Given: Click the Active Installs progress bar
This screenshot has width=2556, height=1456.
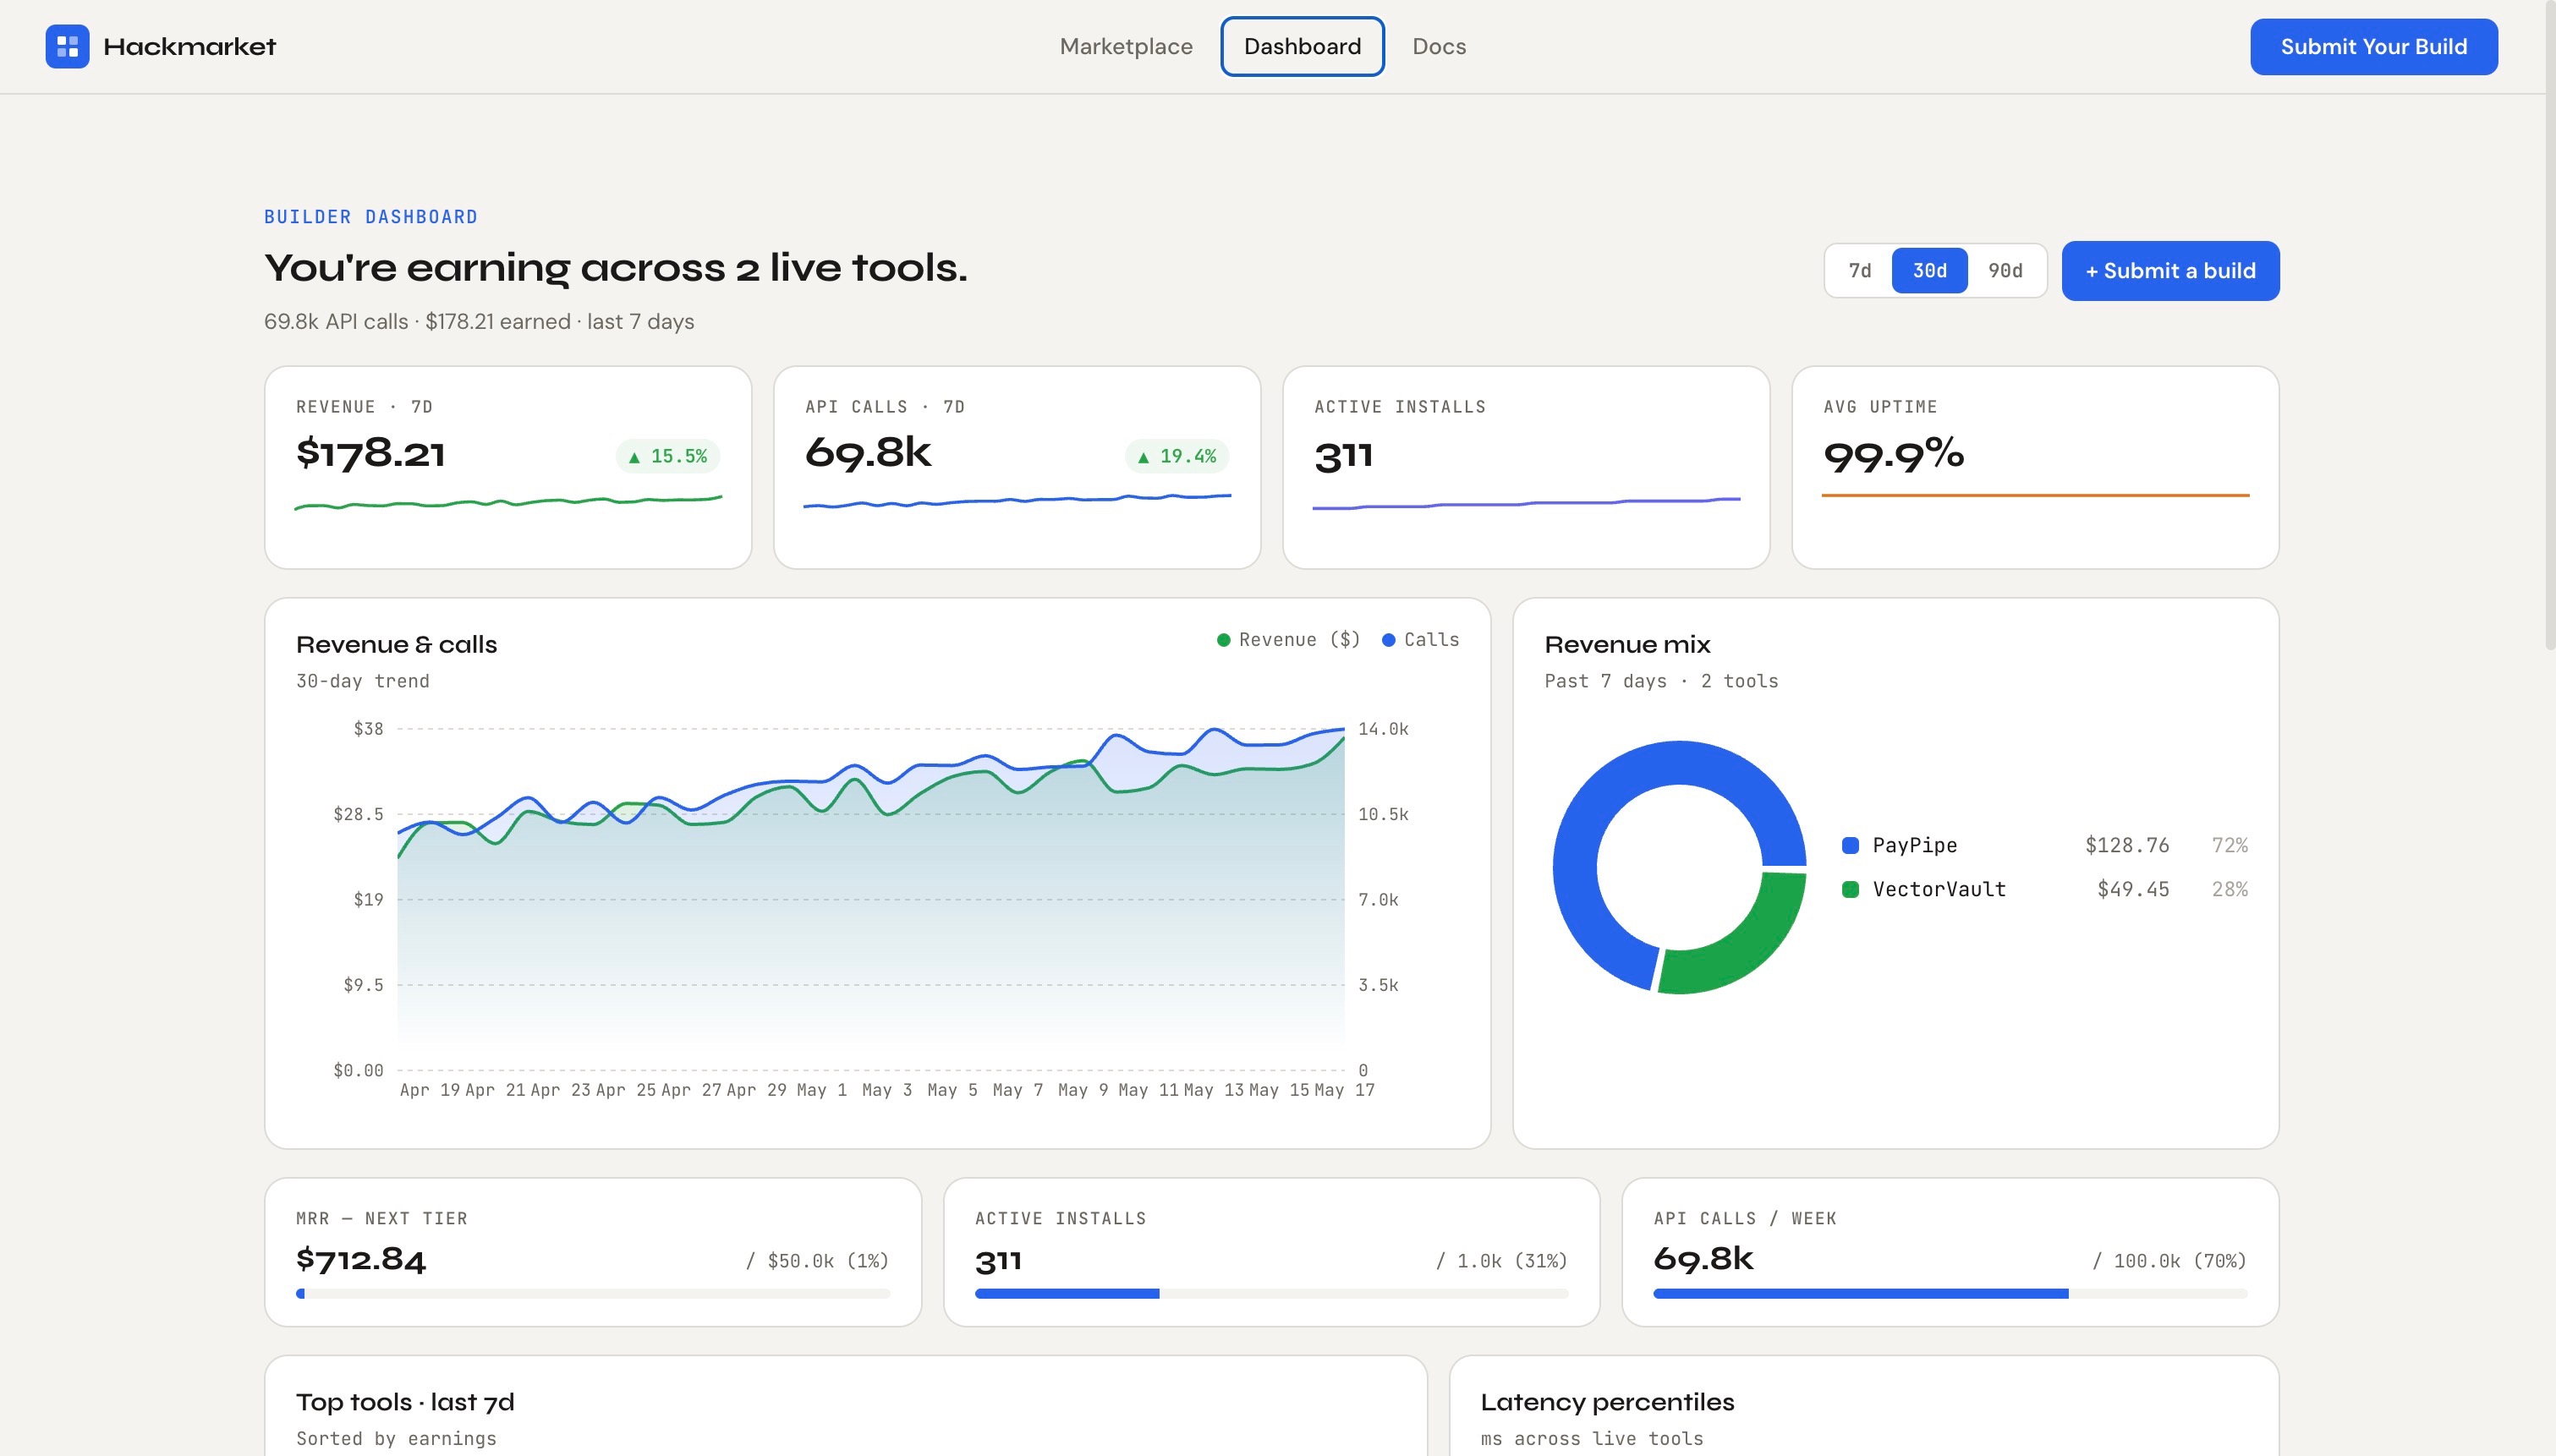Looking at the screenshot, I should [1271, 1294].
